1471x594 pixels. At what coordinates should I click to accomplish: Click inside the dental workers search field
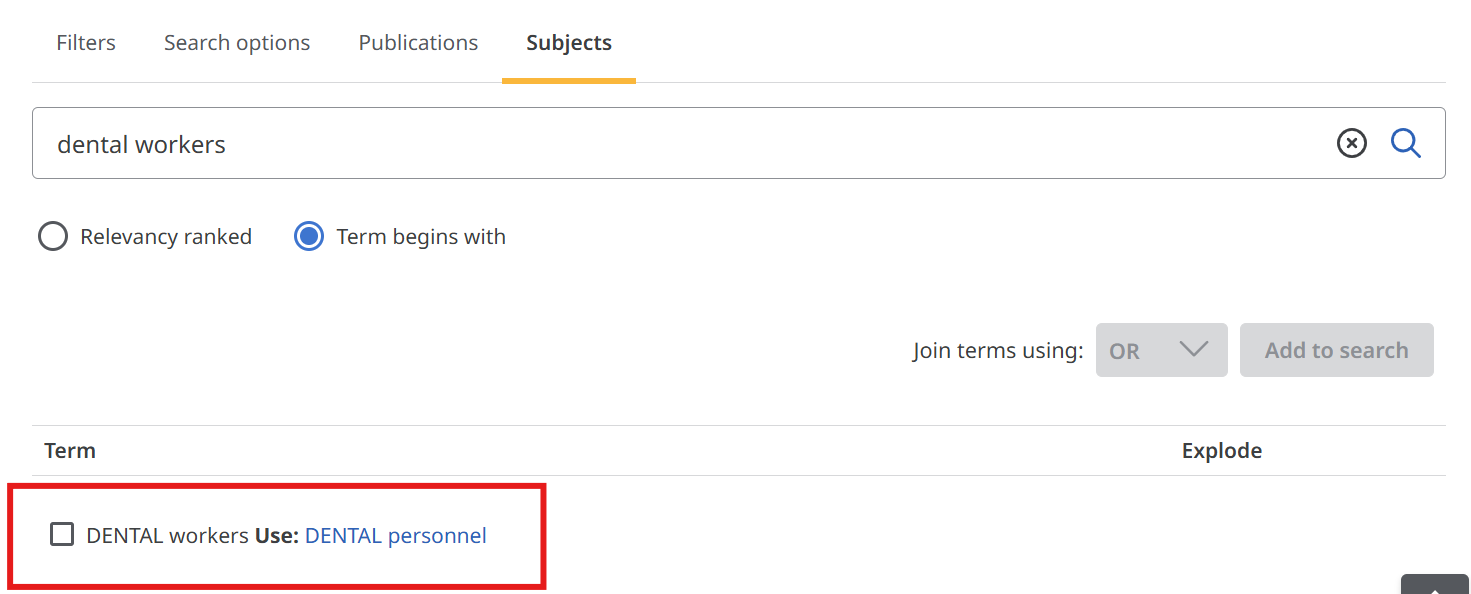[x=680, y=144]
